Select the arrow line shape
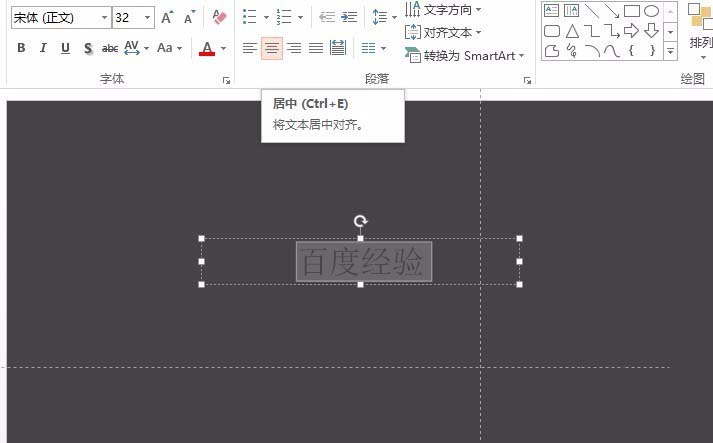 [612, 10]
